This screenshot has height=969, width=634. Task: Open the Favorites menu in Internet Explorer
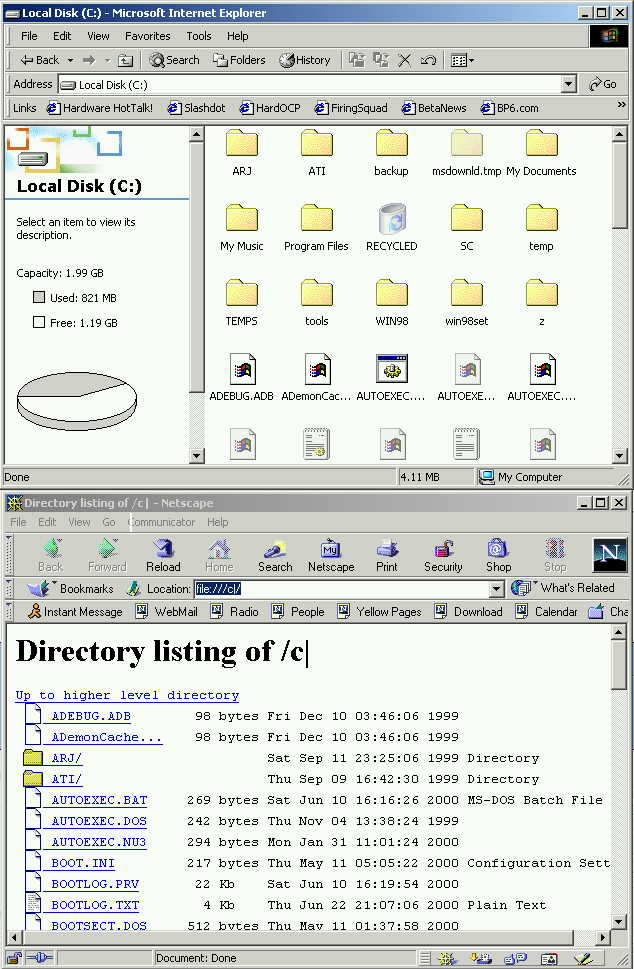coord(148,36)
